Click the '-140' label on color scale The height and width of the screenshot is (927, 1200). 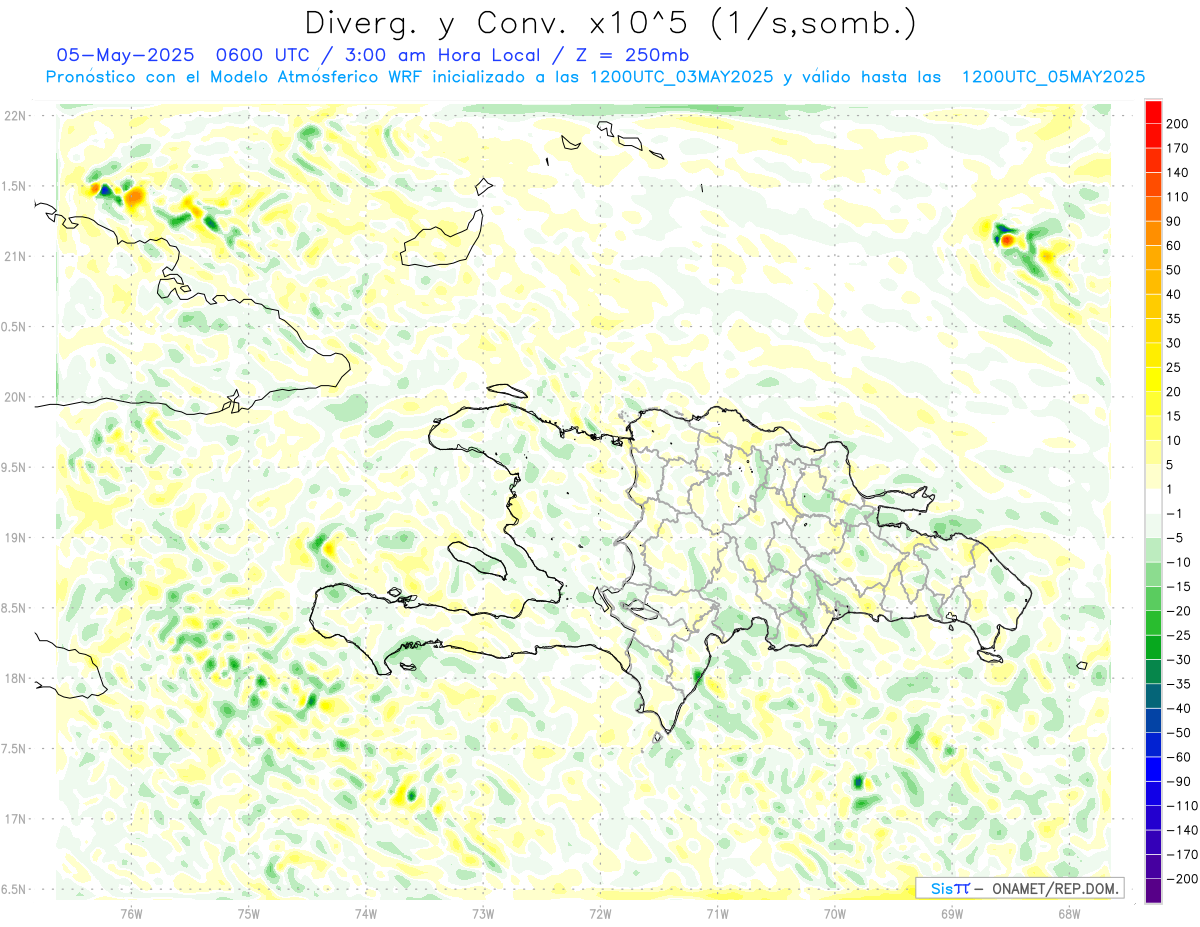coord(1181,830)
